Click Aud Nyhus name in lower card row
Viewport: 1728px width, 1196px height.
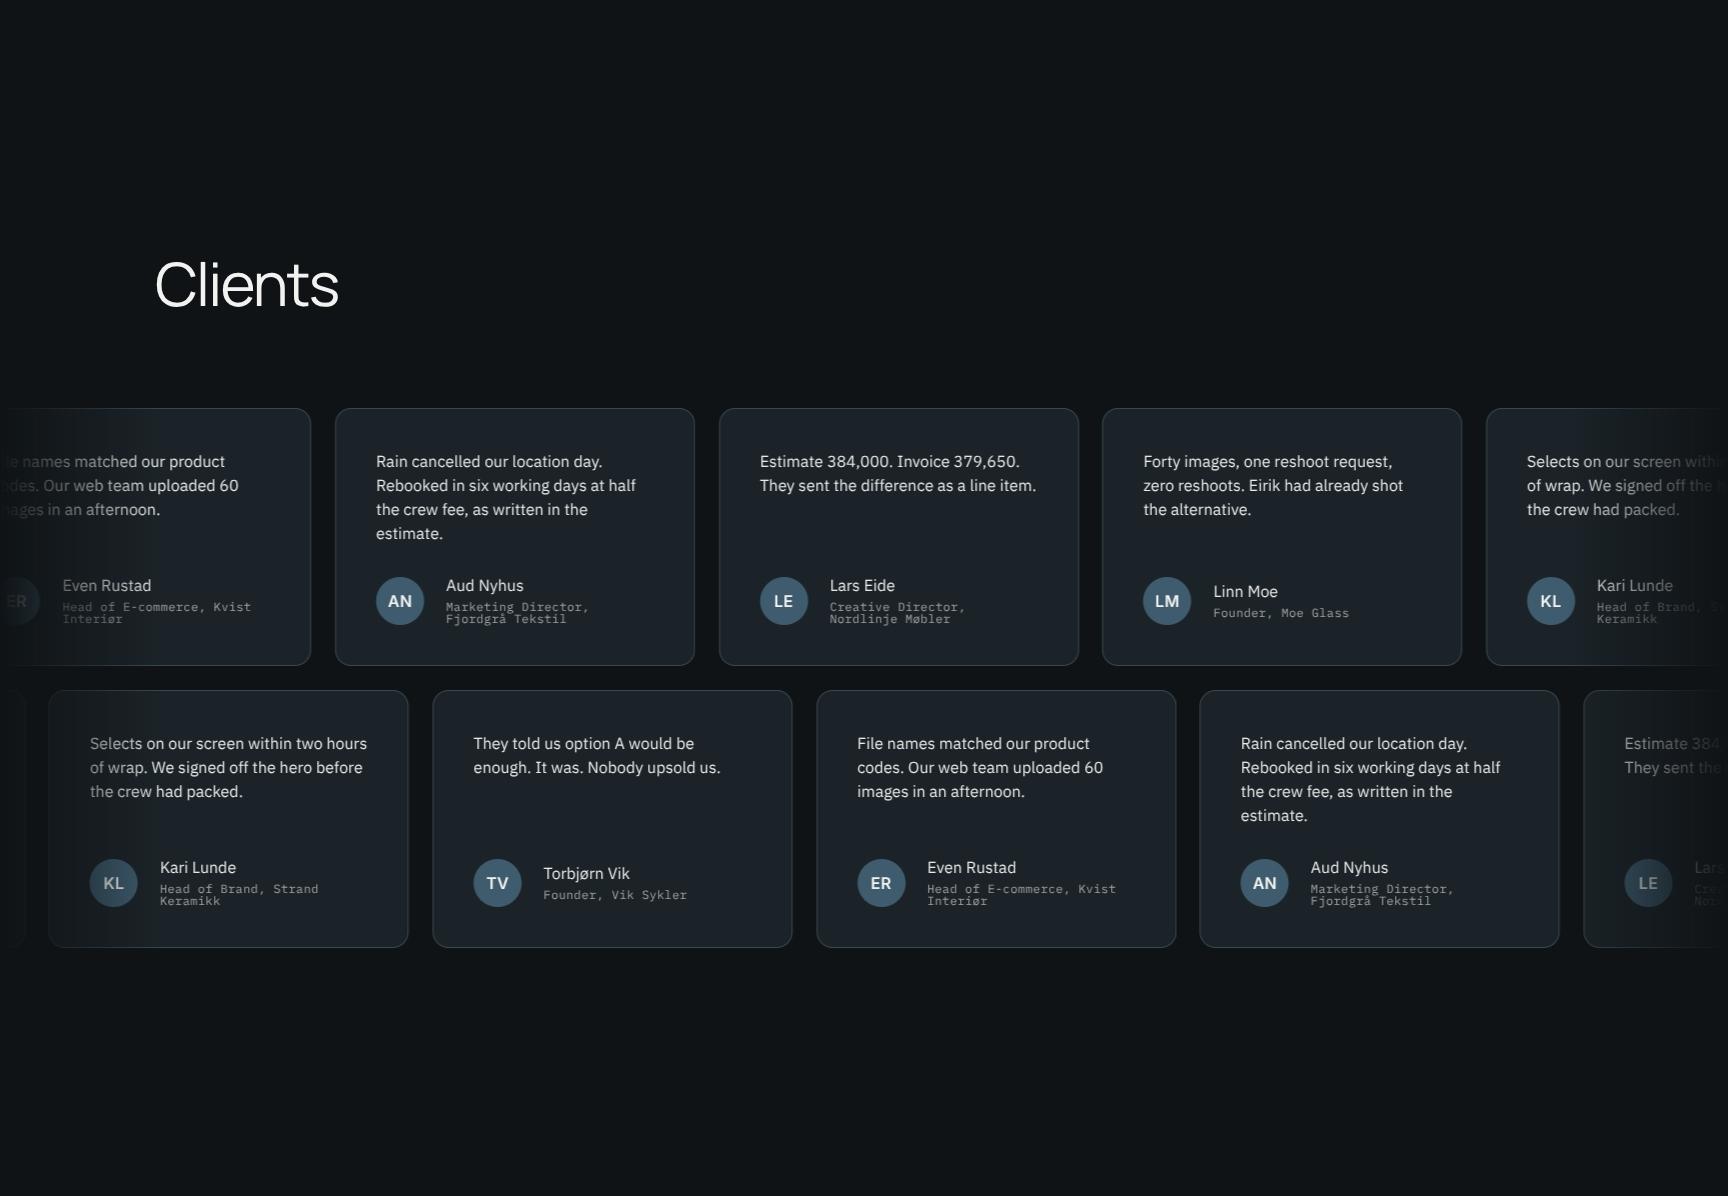(x=1349, y=867)
